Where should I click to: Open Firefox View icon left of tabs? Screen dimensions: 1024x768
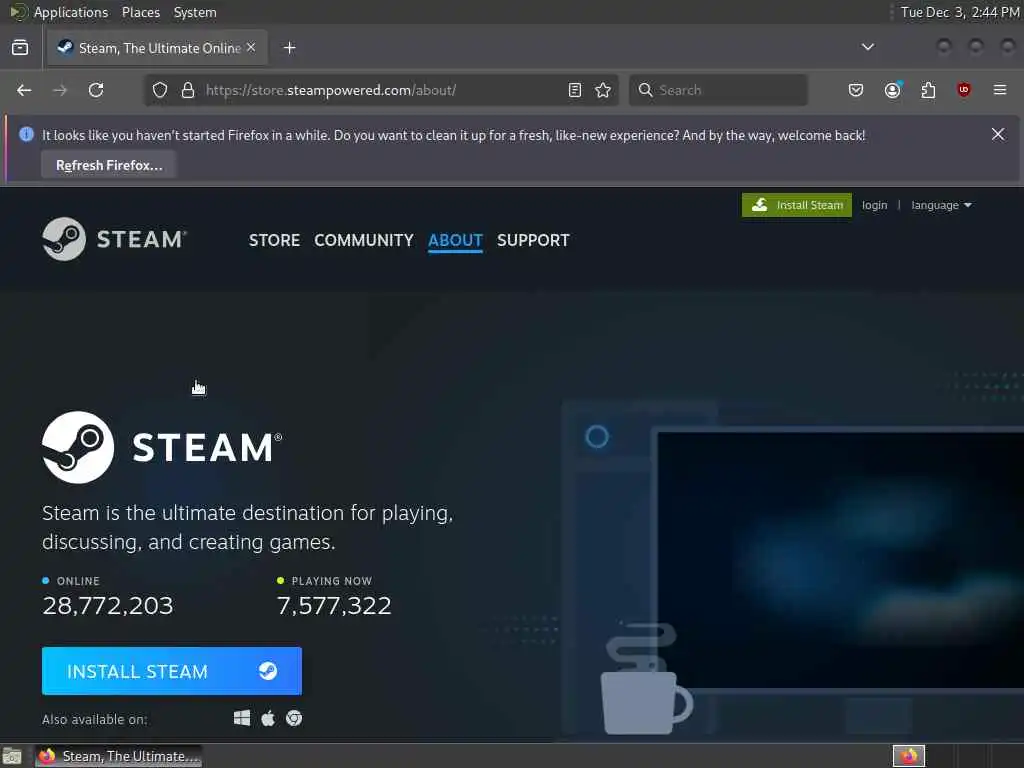pyautogui.click(x=20, y=48)
